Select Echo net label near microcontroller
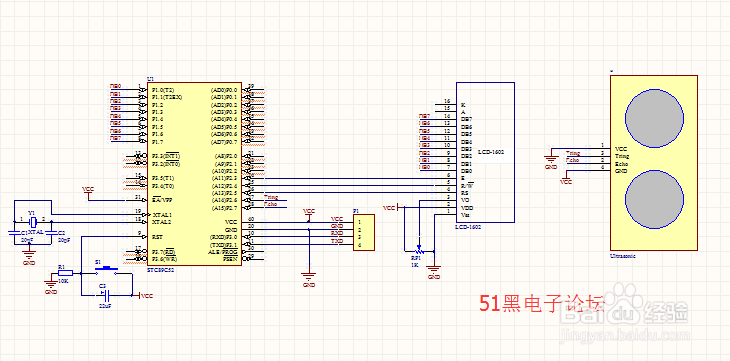The width and height of the screenshot is (730, 361). pos(270,204)
